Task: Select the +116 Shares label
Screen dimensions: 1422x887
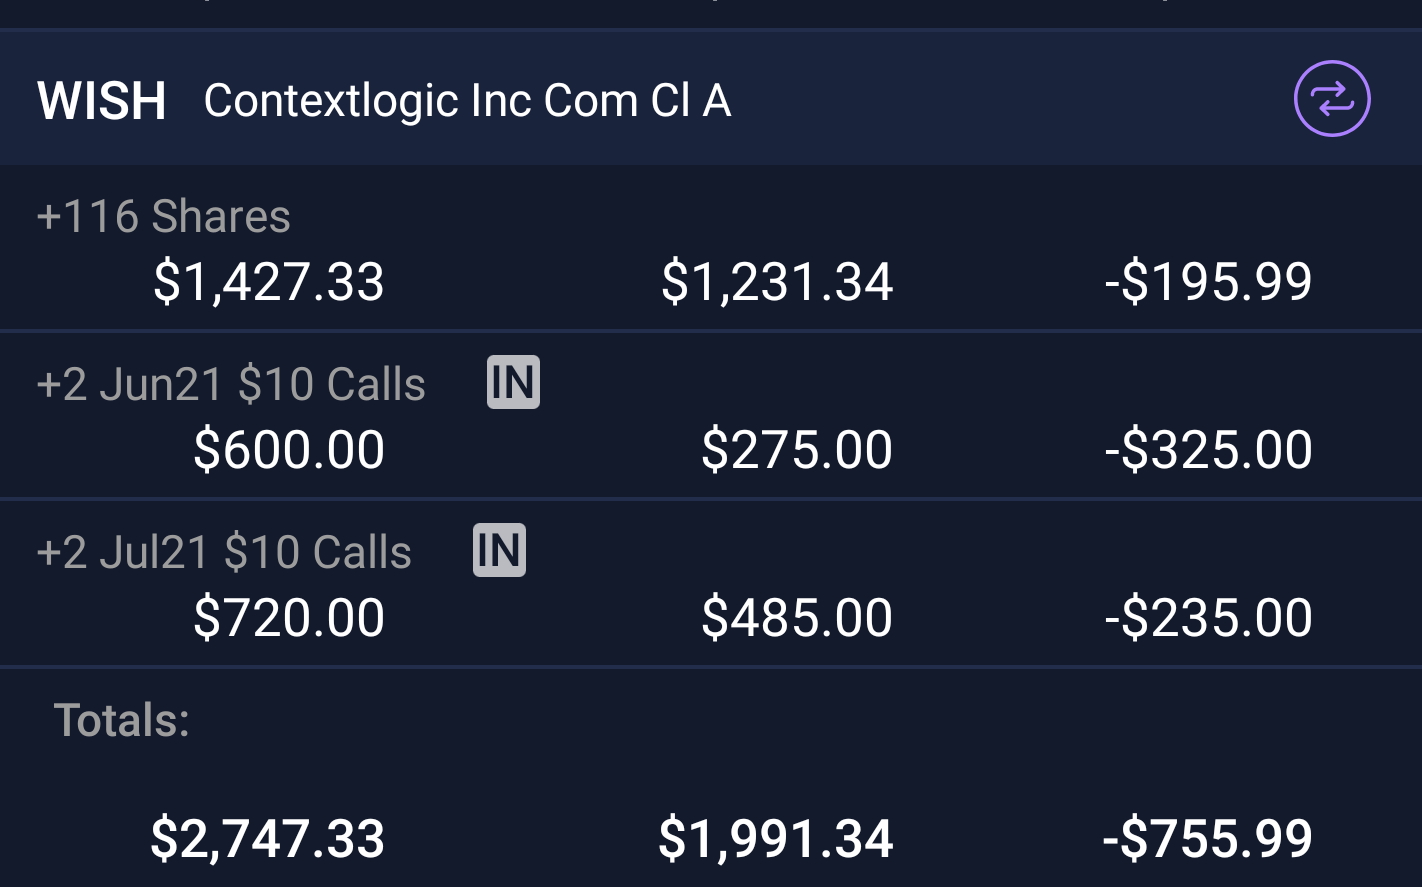Action: 163,216
